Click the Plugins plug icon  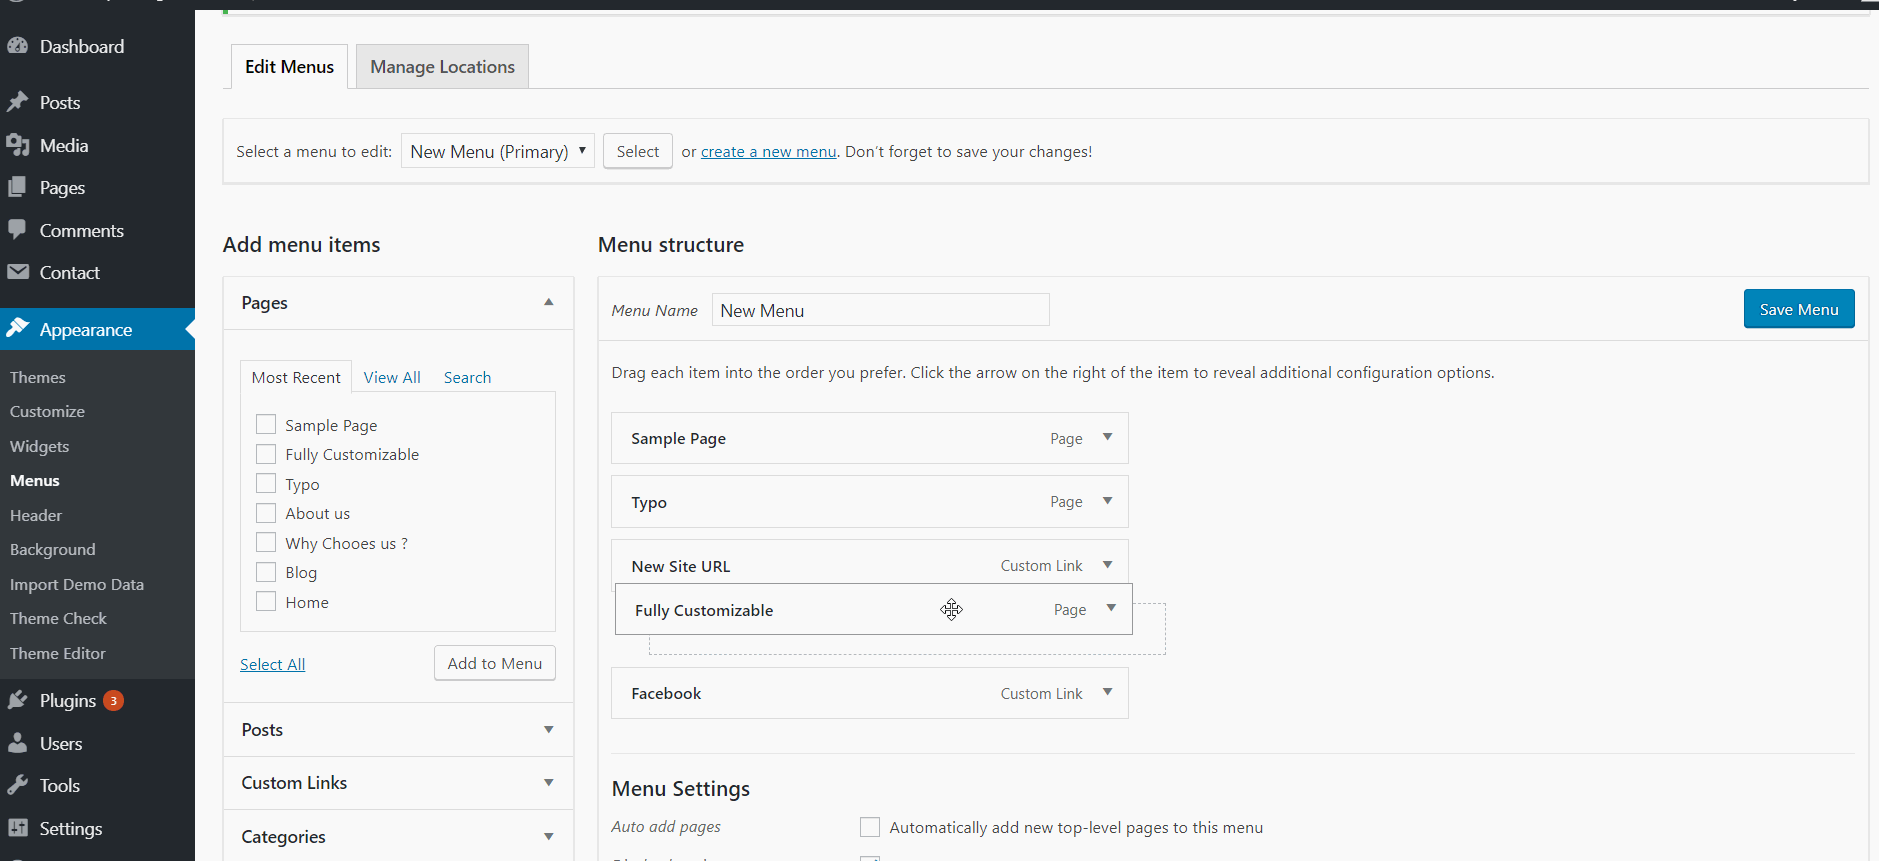point(18,700)
